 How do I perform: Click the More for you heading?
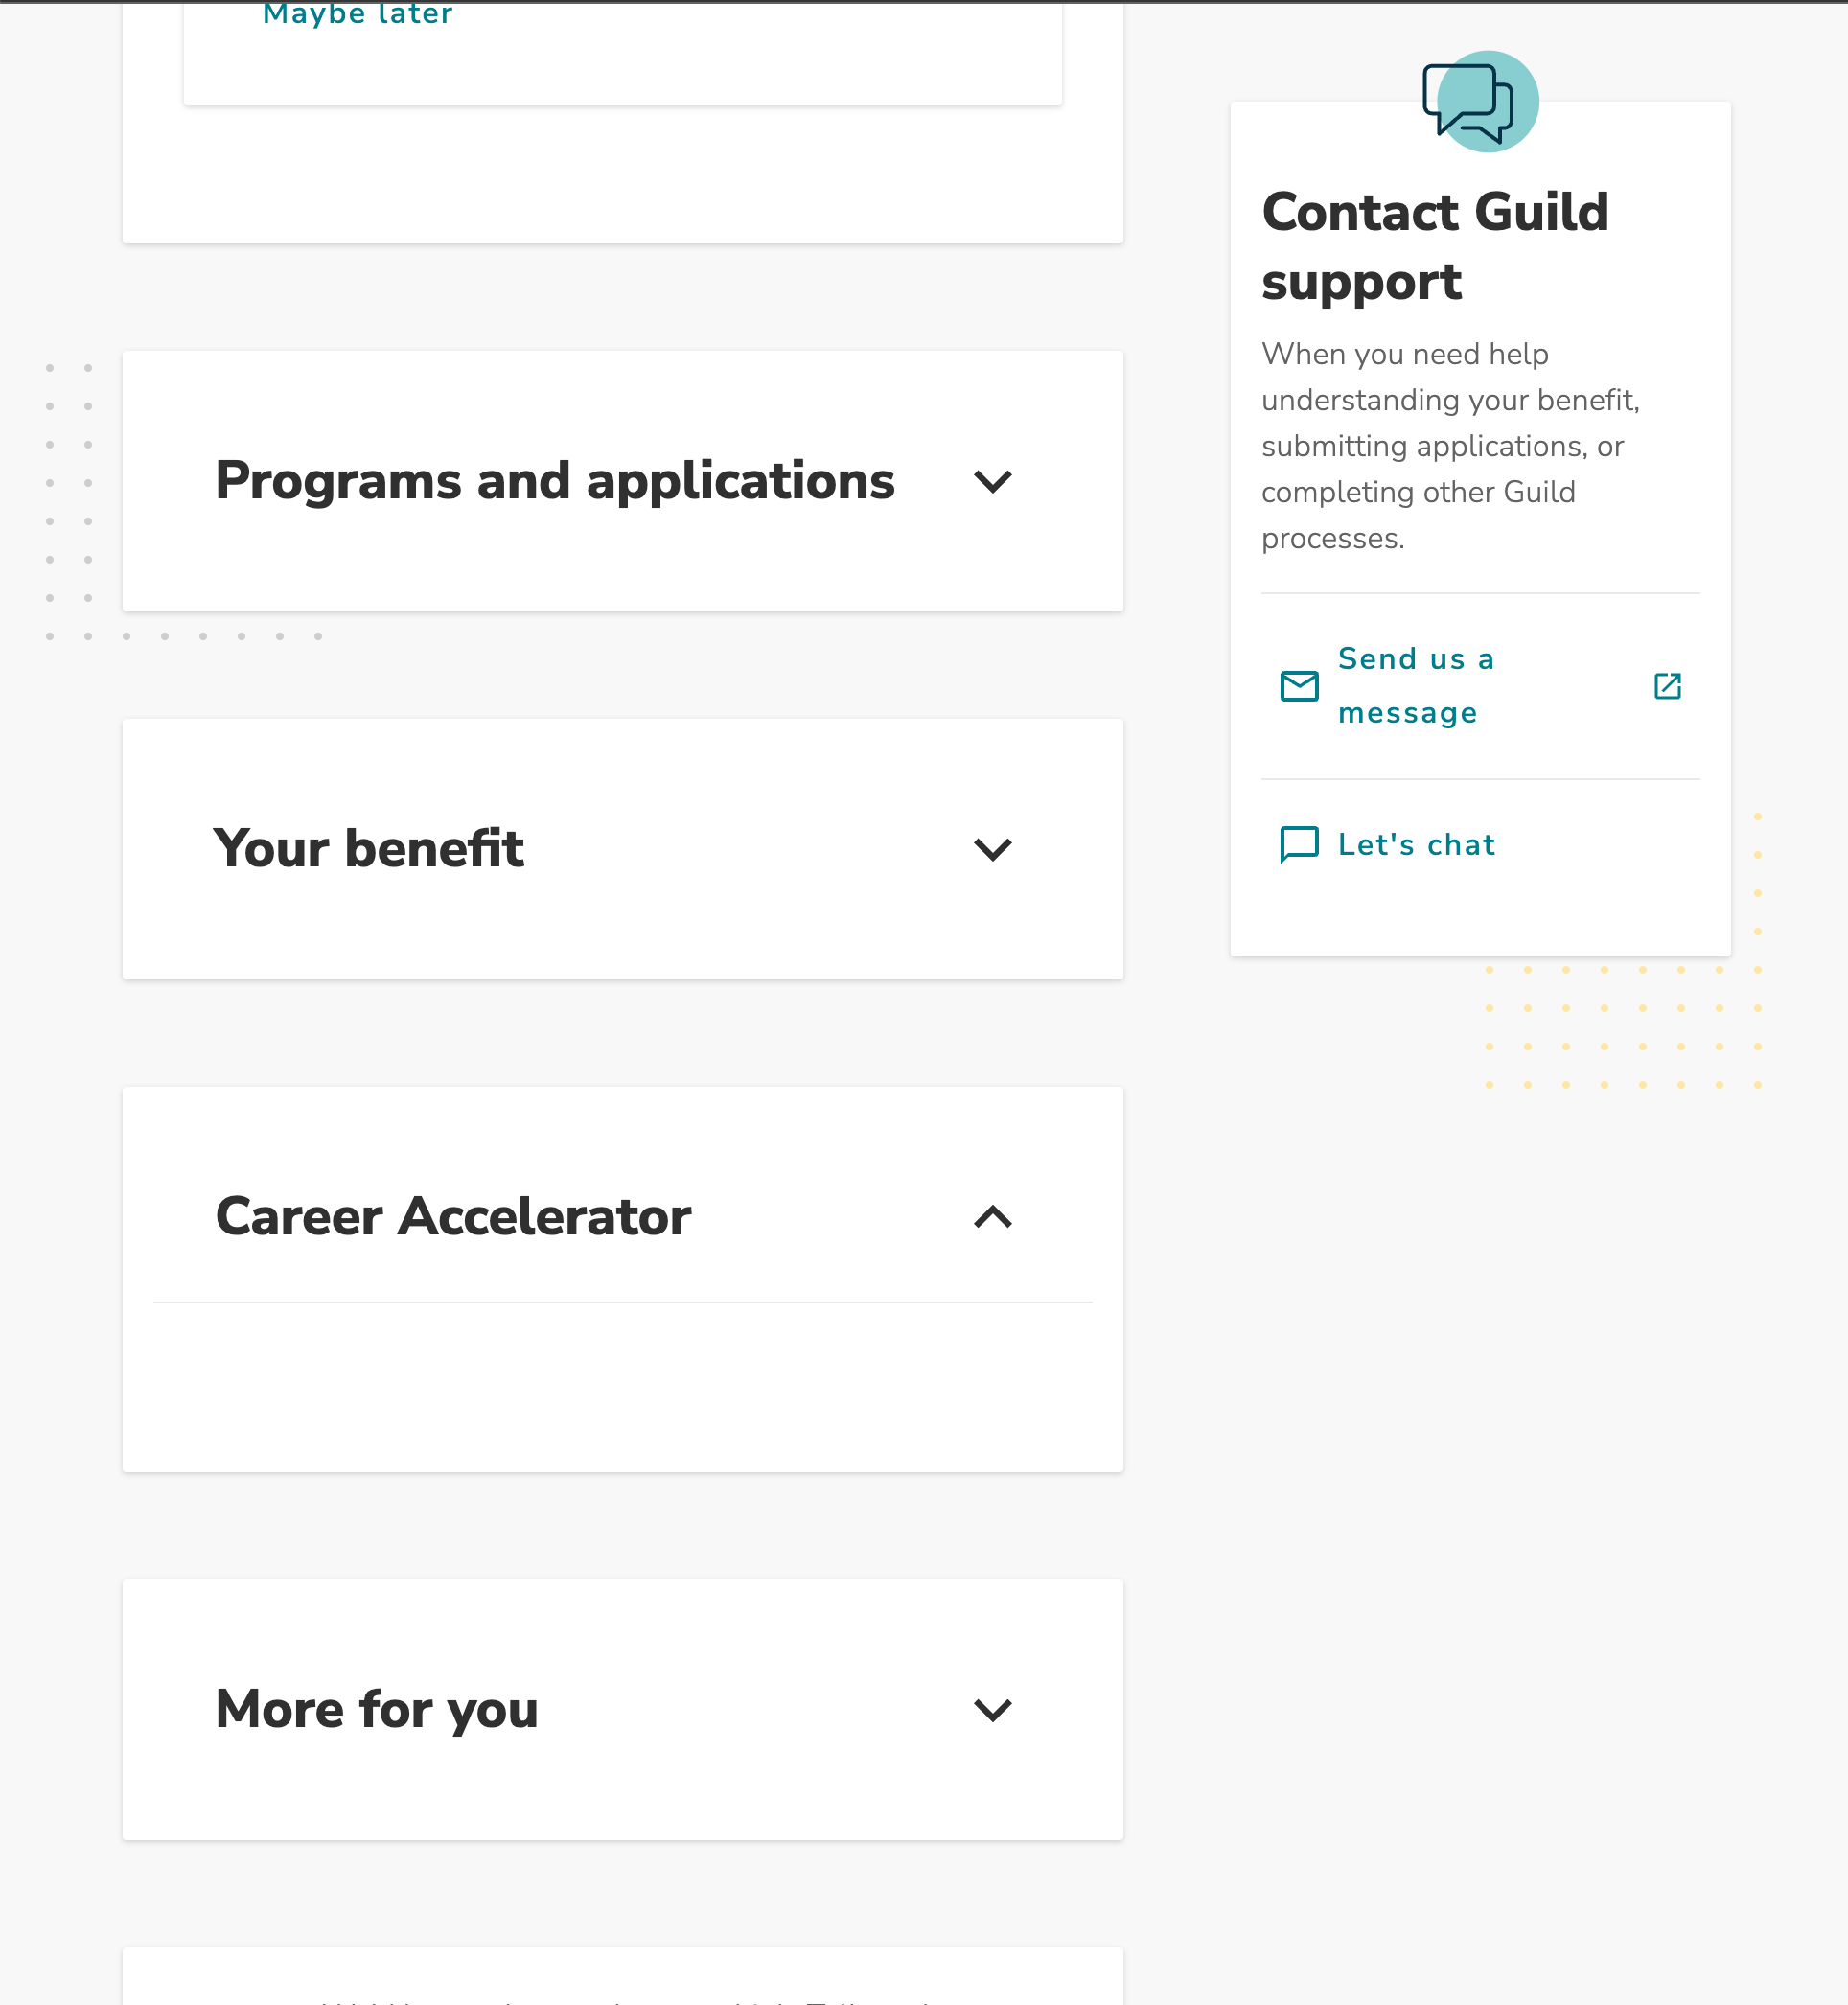coord(376,1711)
